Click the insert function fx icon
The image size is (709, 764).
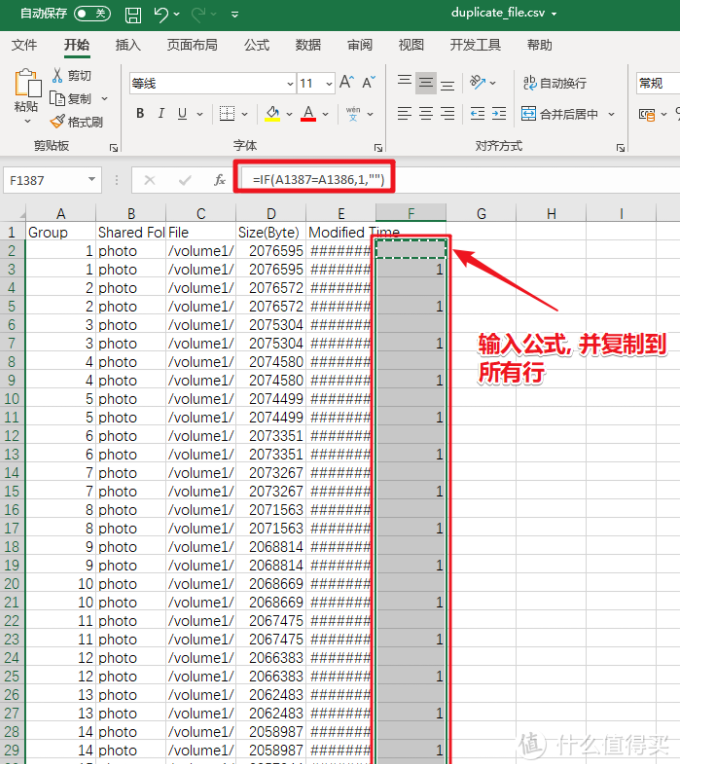coord(219,180)
